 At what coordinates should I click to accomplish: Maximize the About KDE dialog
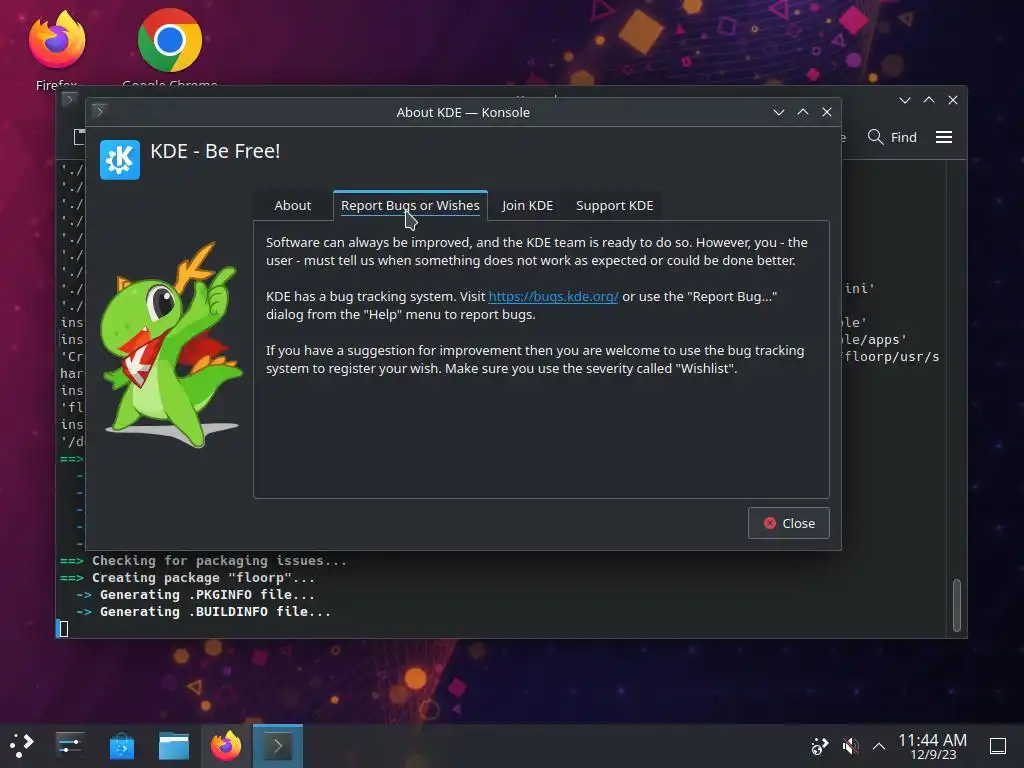click(x=803, y=112)
